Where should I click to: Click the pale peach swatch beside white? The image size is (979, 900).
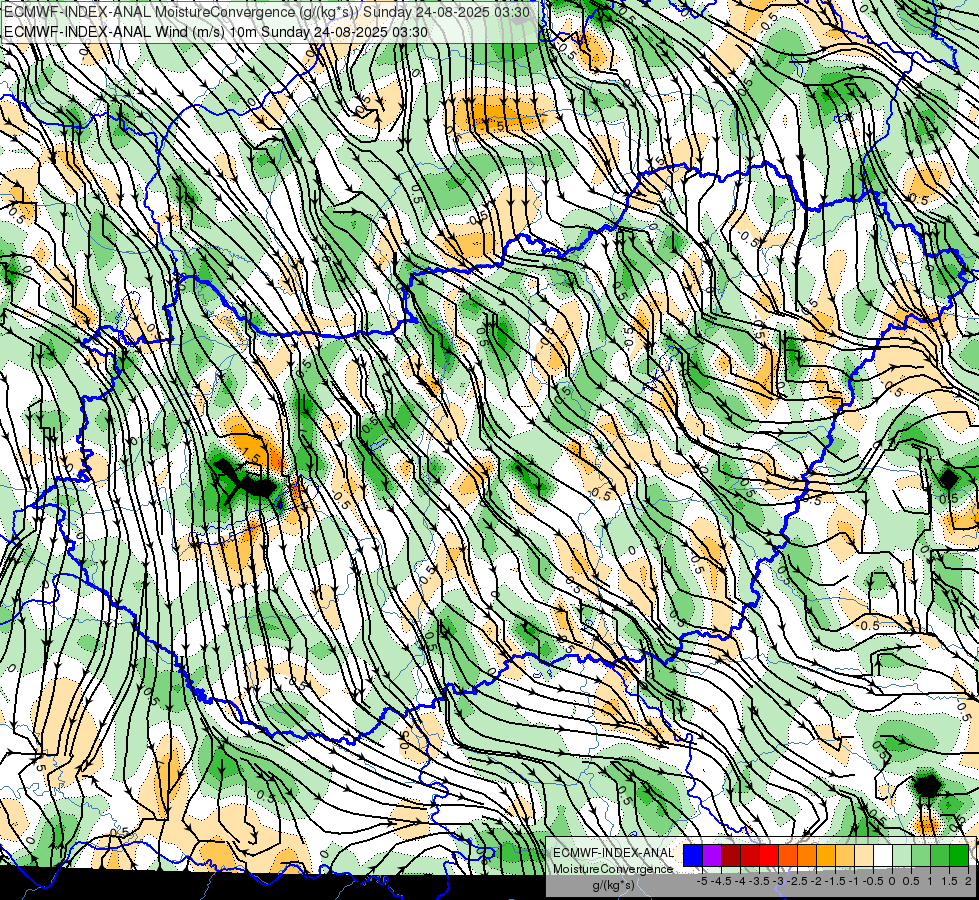point(864,855)
